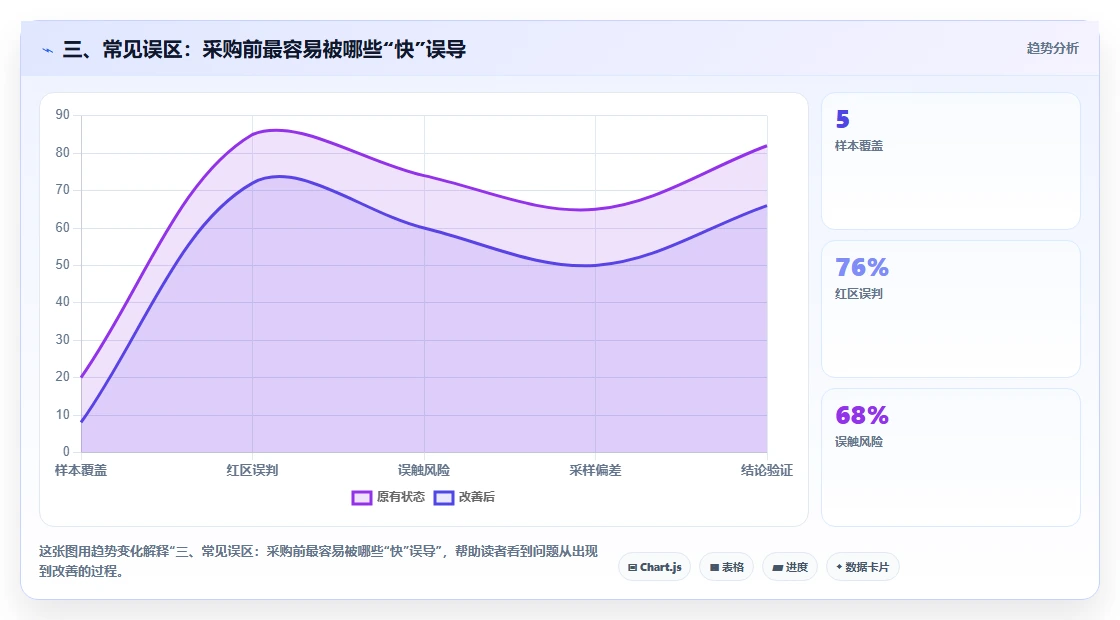Select the 样本覆盖 data card showing 5
Viewport: 1120px width, 620px height.
pyautogui.click(x=951, y=161)
